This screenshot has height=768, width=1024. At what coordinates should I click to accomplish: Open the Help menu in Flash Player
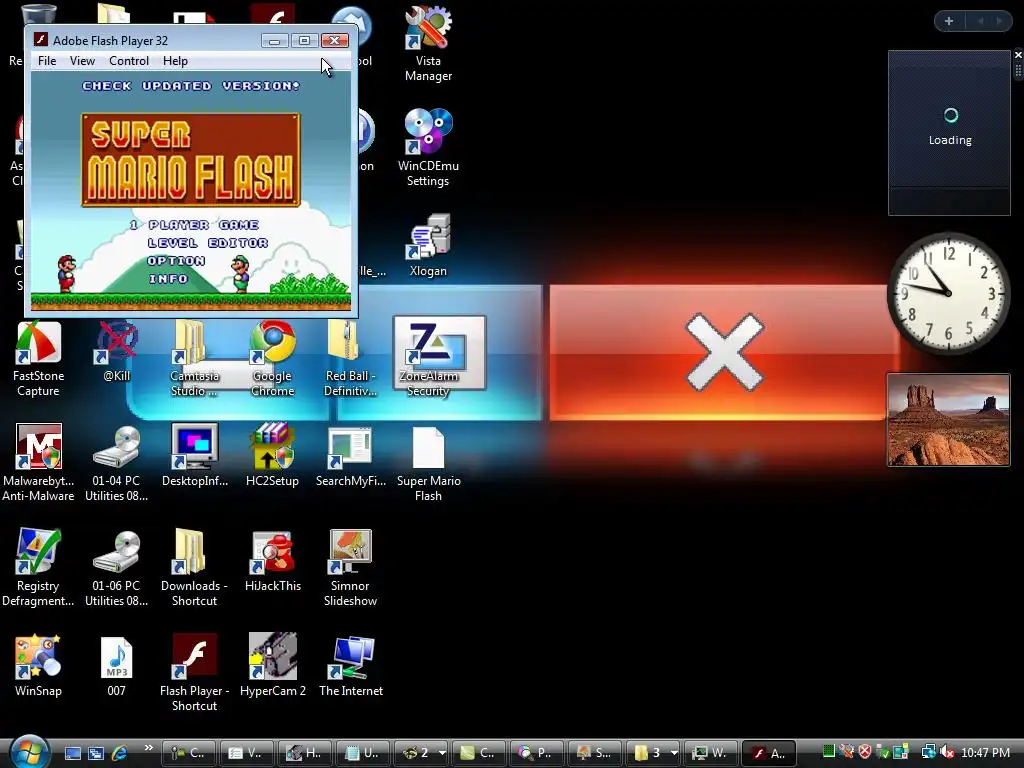pos(175,61)
